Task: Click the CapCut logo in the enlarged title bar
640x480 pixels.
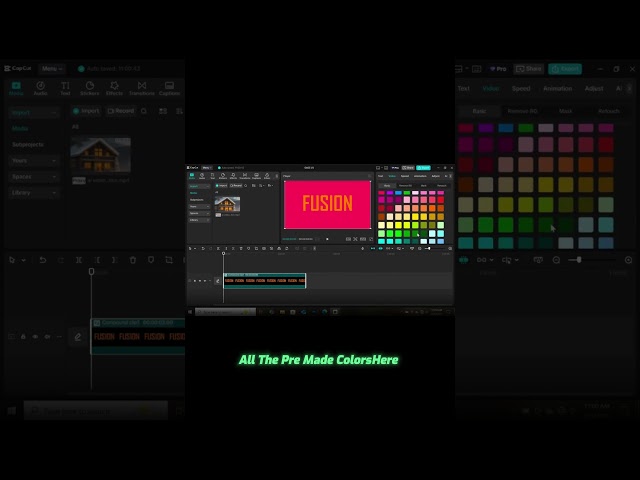Action: coord(18,68)
